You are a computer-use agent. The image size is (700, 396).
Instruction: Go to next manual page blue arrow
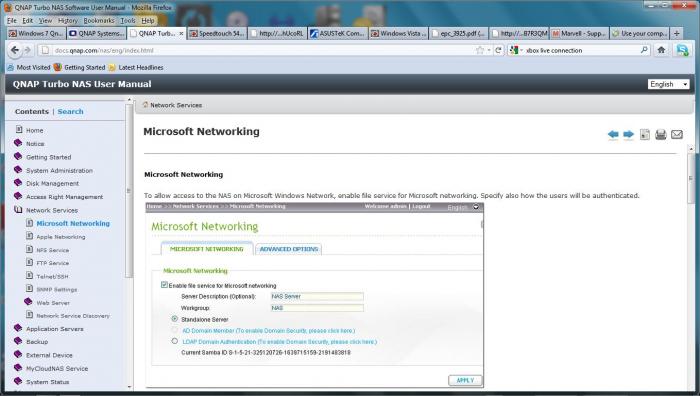tap(629, 134)
